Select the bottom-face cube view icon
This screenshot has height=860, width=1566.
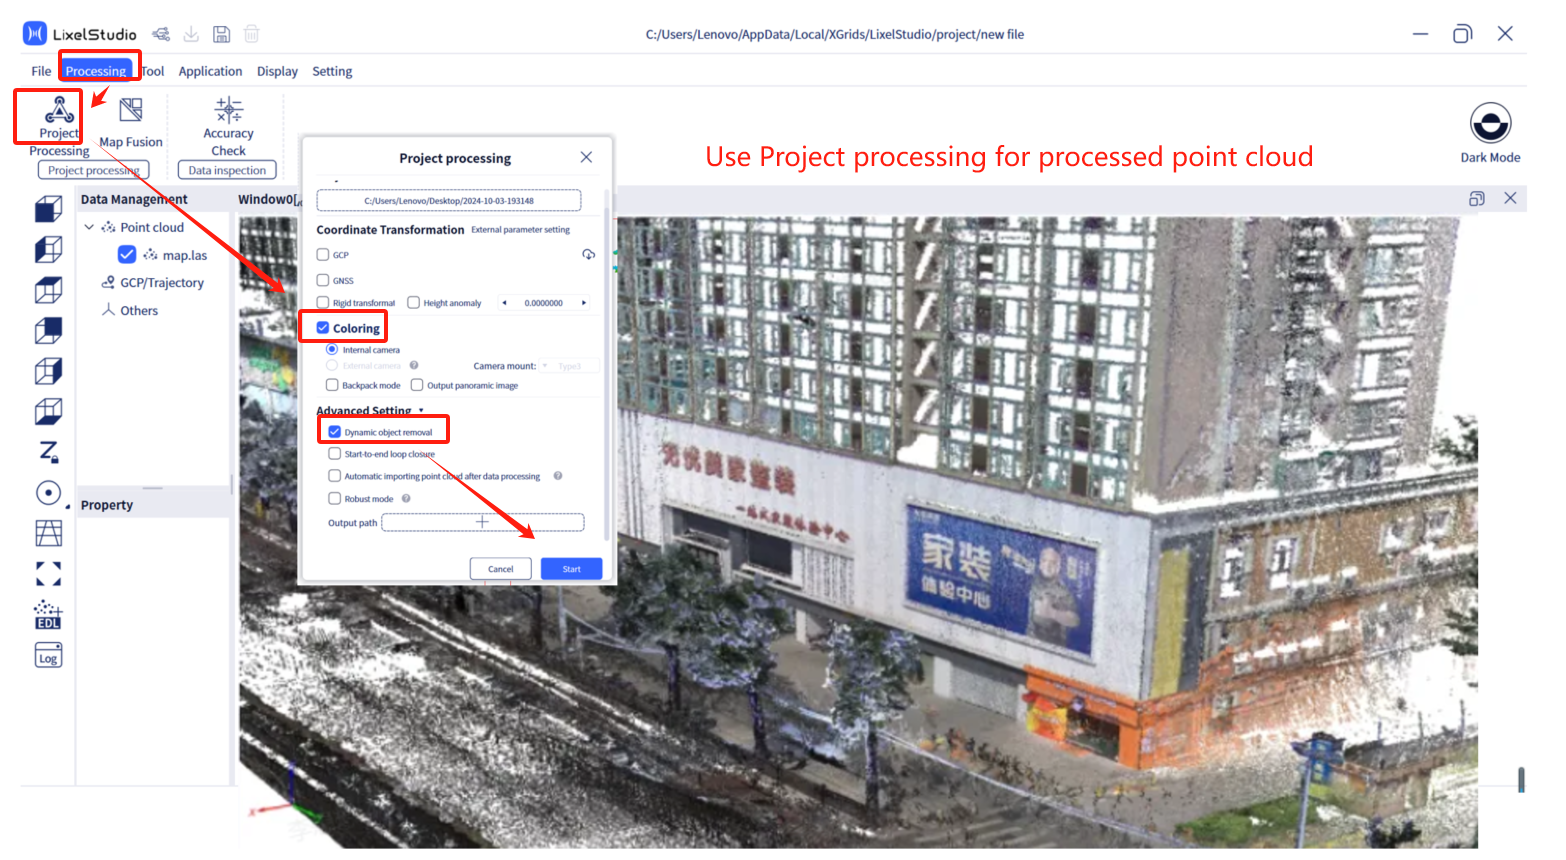click(48, 411)
